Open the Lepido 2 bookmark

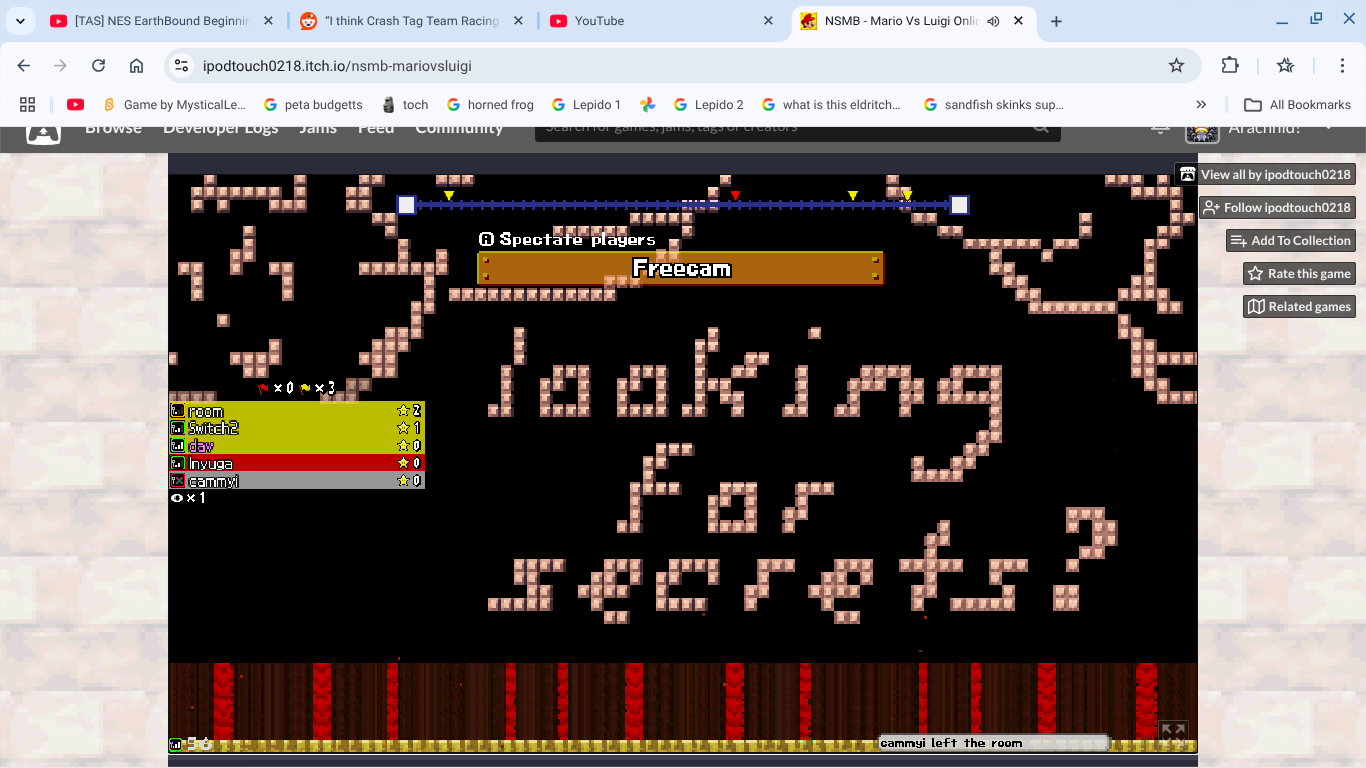(709, 105)
